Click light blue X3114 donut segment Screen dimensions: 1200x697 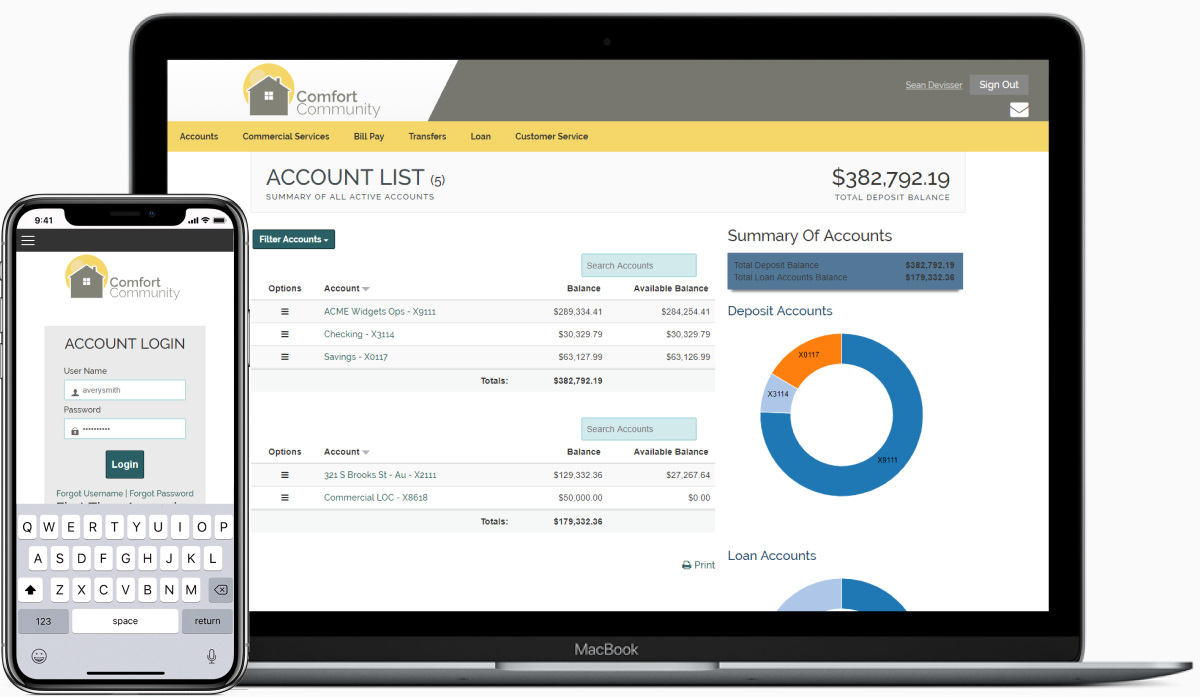pyautogui.click(x=777, y=394)
